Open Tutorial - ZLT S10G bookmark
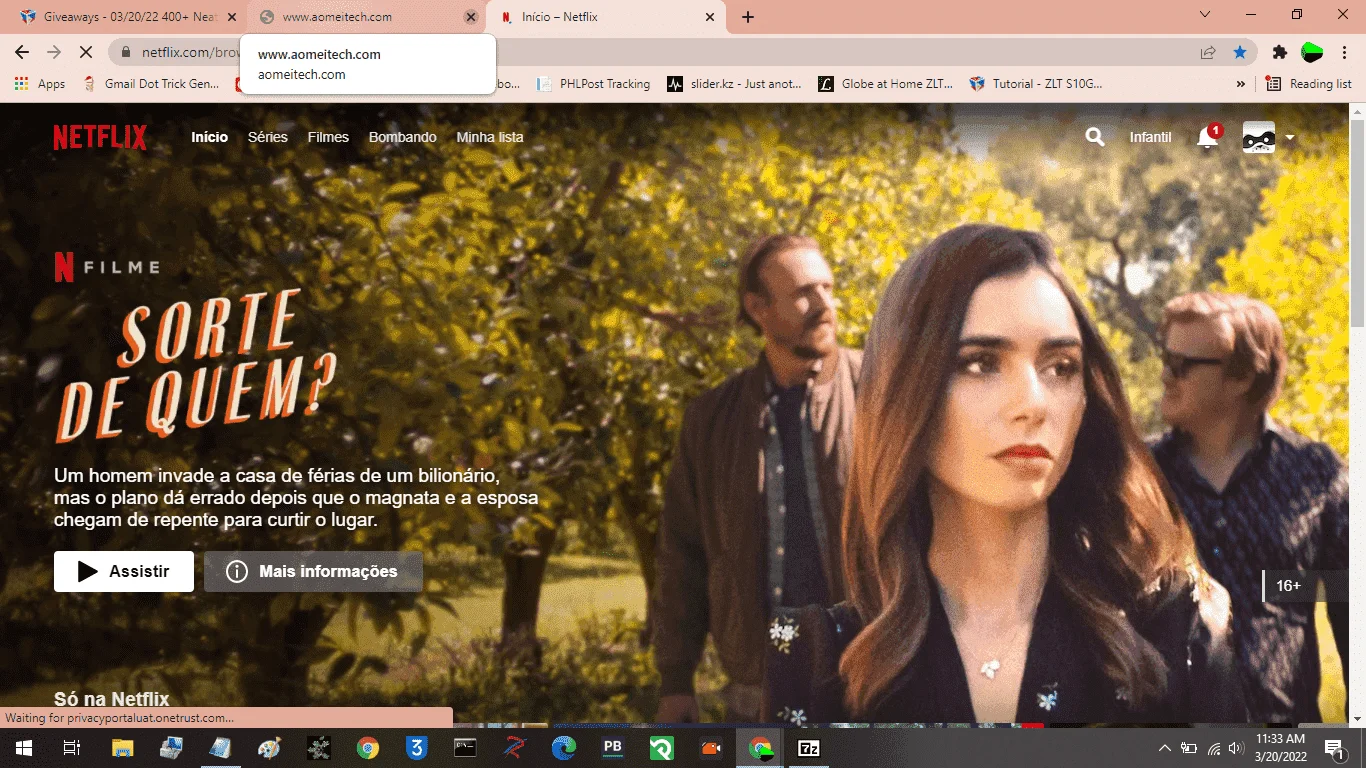1366x768 pixels. (x=1037, y=84)
